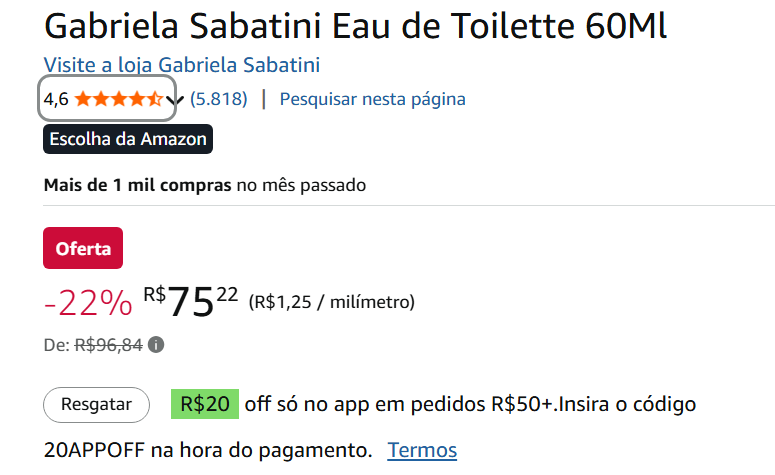Click the info icon beside R$96,84

[x=157, y=345]
